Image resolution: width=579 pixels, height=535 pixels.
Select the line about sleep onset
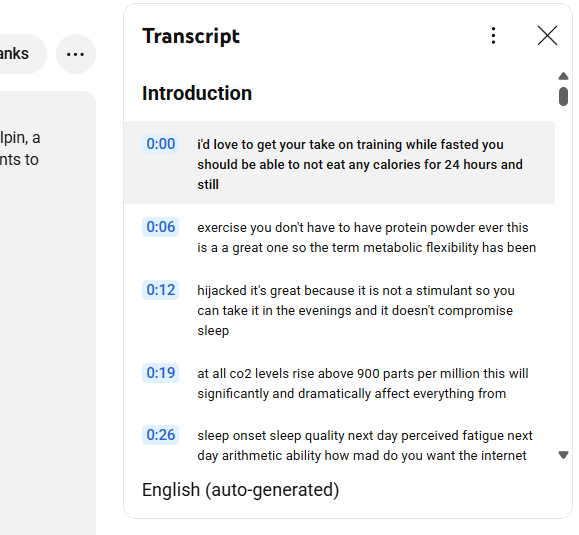(339, 445)
